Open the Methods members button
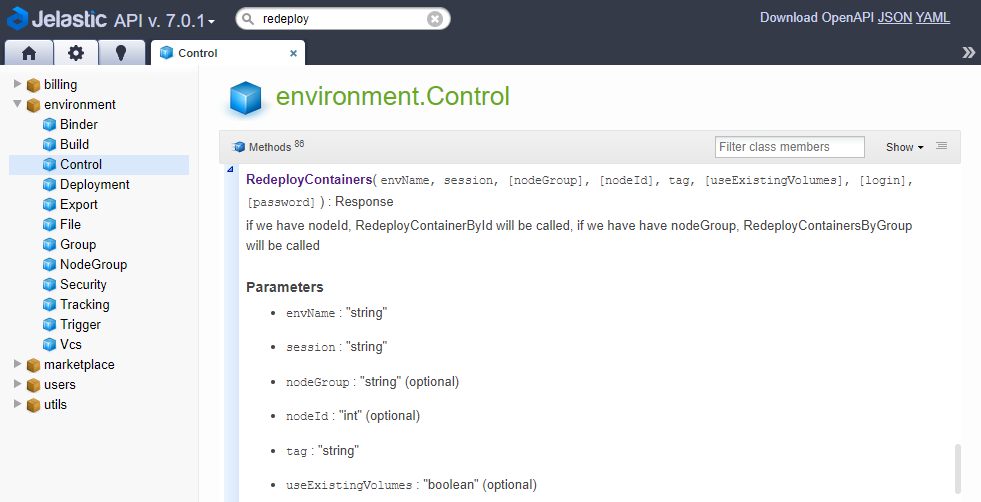981x502 pixels. click(x=268, y=146)
